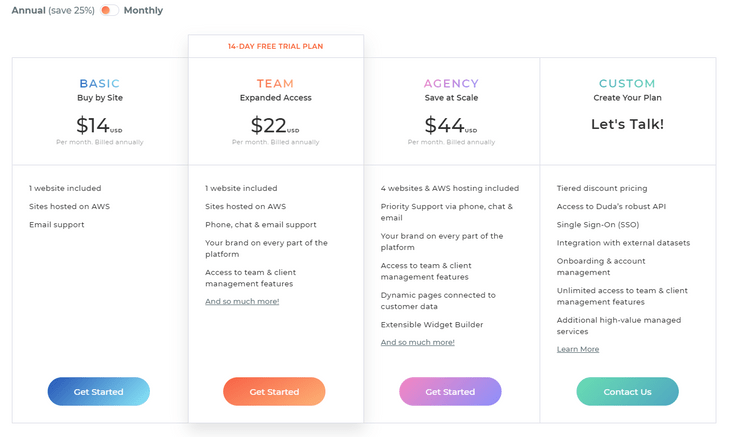Click the $14 price on Basic plan
The width and height of the screenshot is (730, 437).
[94, 125]
